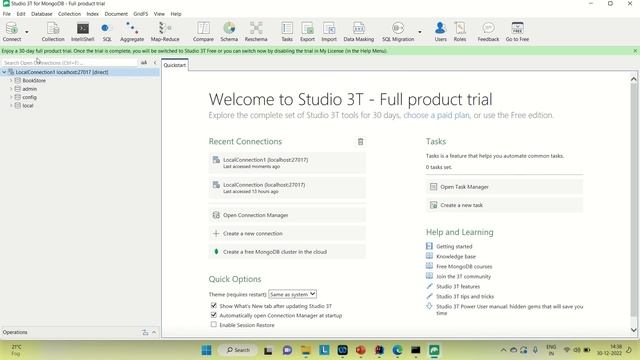Open the Schema explorer

pos(229,31)
